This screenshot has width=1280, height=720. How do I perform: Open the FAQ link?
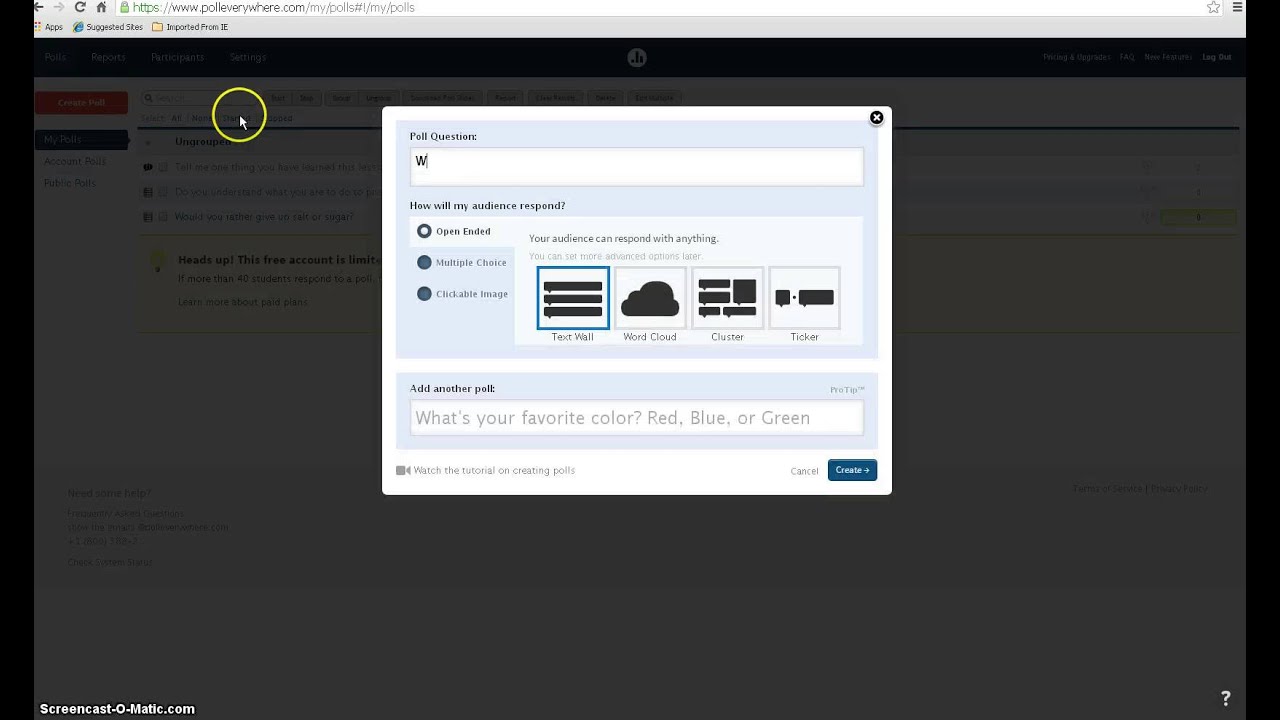click(x=1127, y=57)
